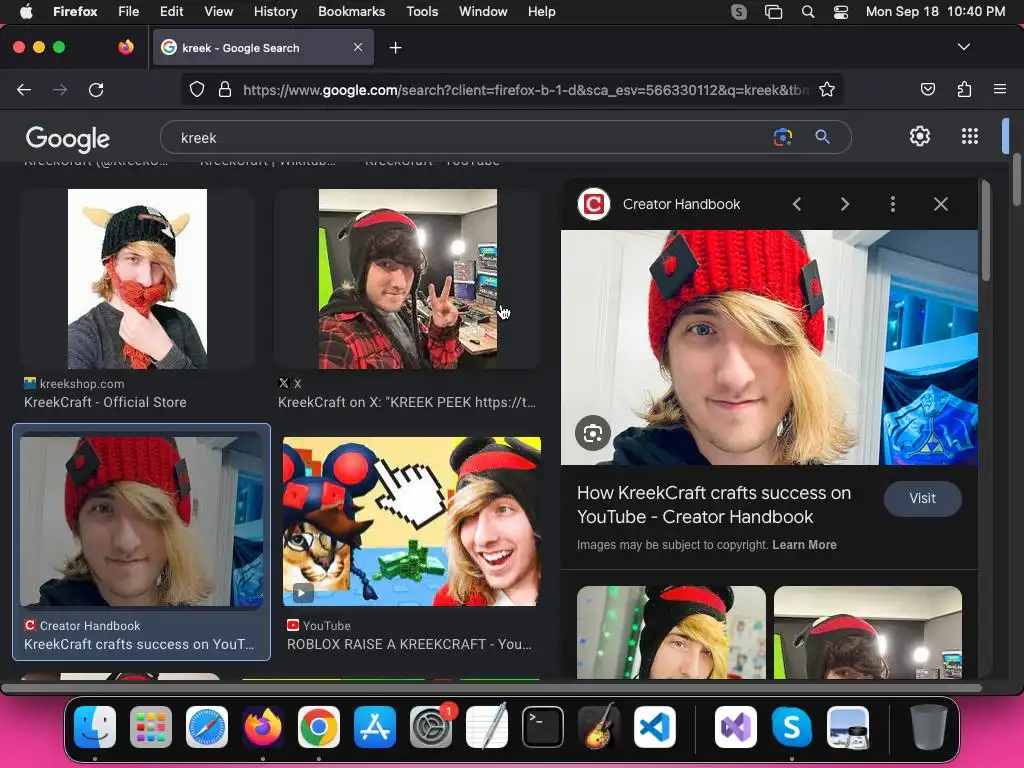Open the File menu
1024x768 pixels.
click(x=129, y=12)
